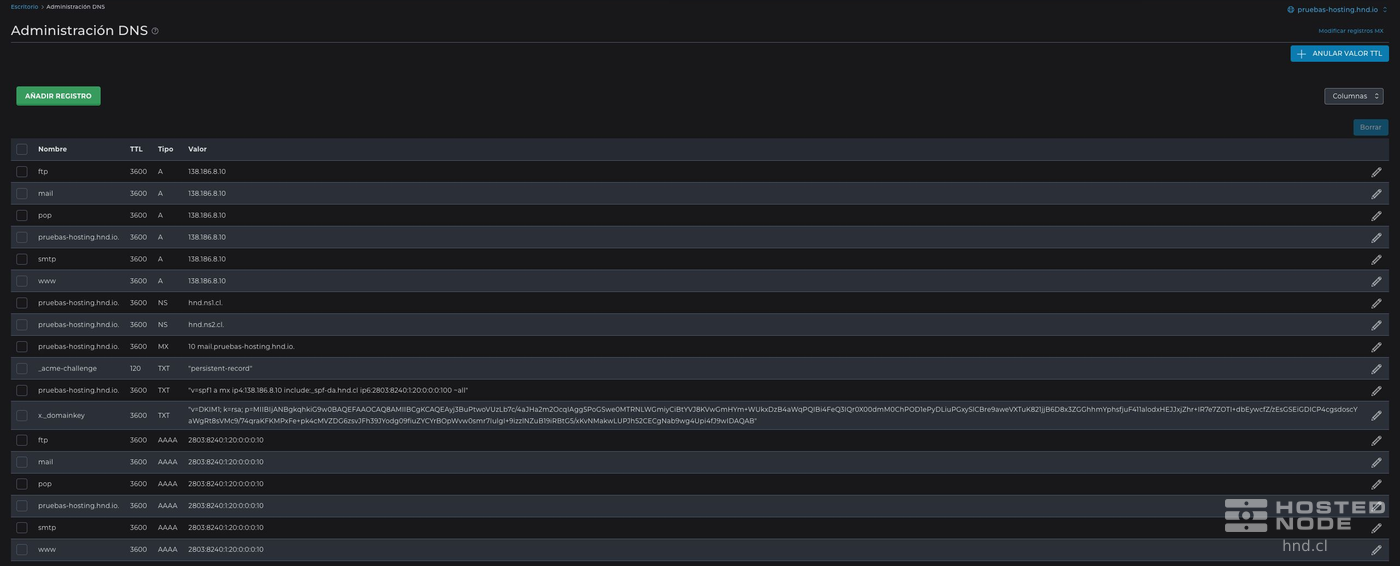Check the www AAAA record checkbox

(x=22, y=549)
